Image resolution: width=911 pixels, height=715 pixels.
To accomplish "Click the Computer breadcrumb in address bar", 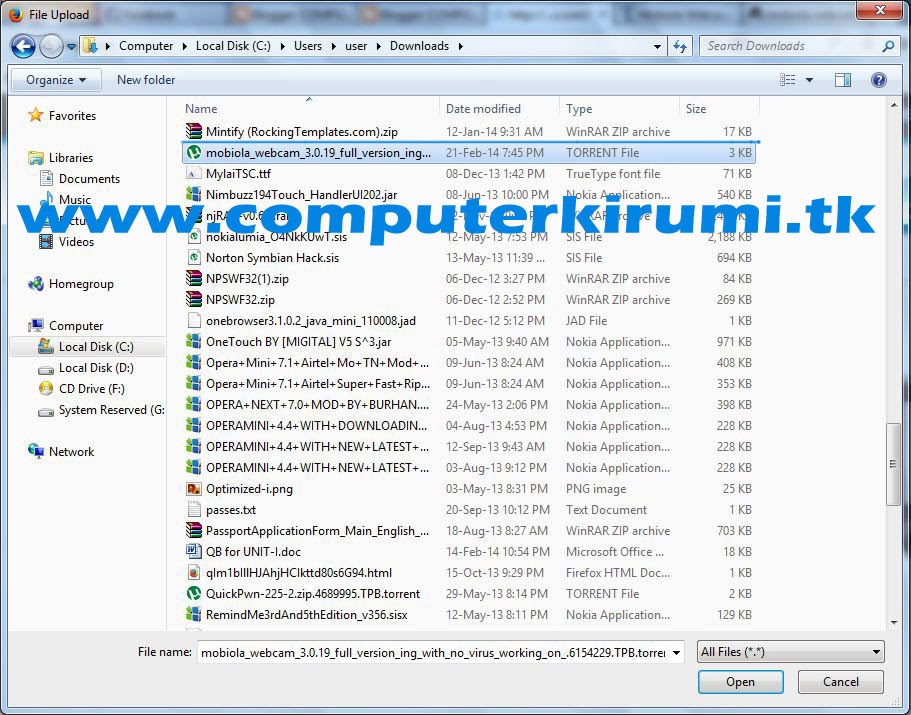I will pos(146,46).
